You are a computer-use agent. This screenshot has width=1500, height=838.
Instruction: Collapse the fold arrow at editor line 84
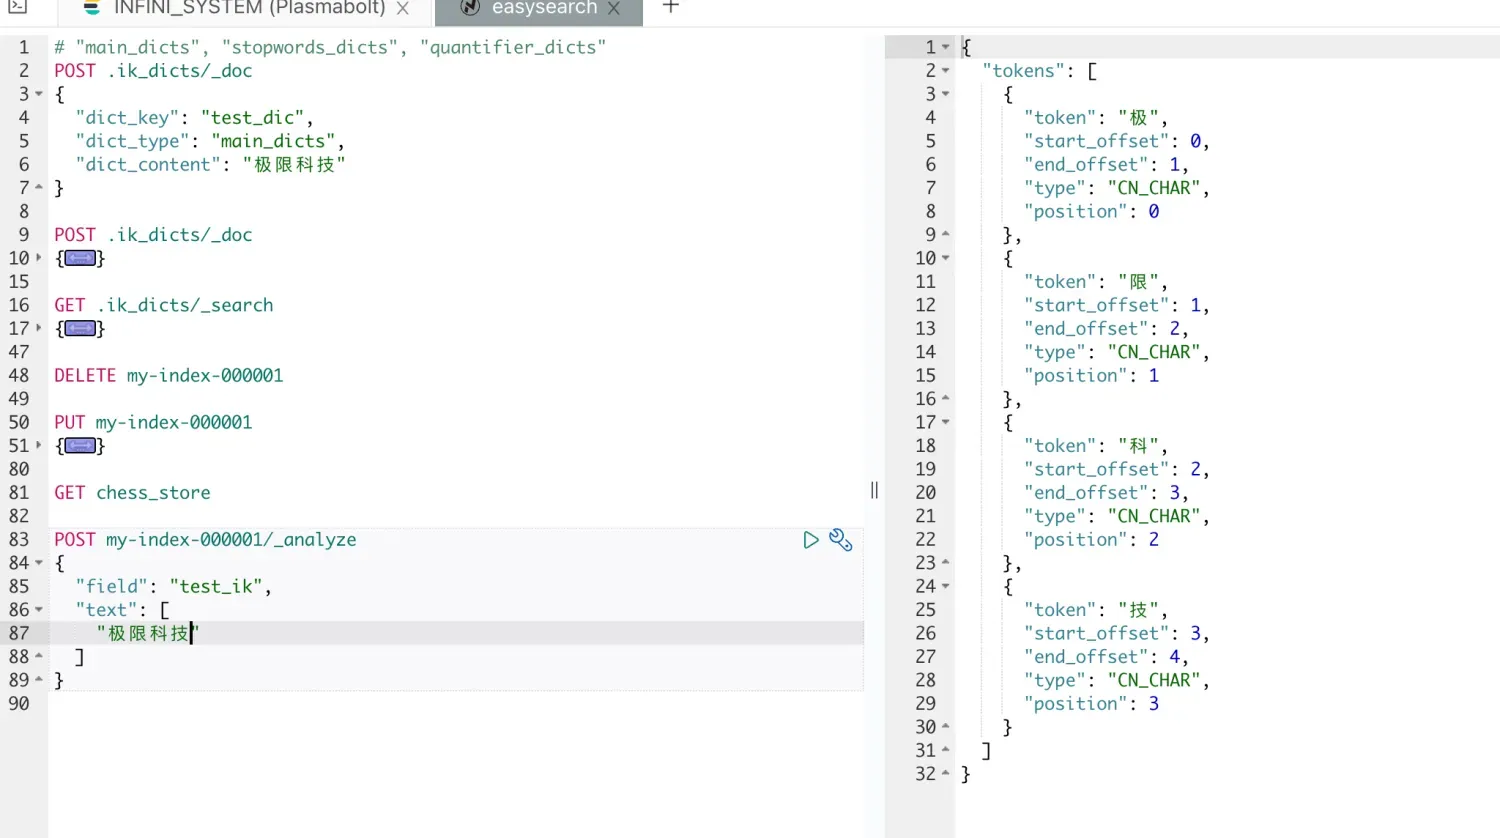[39, 563]
